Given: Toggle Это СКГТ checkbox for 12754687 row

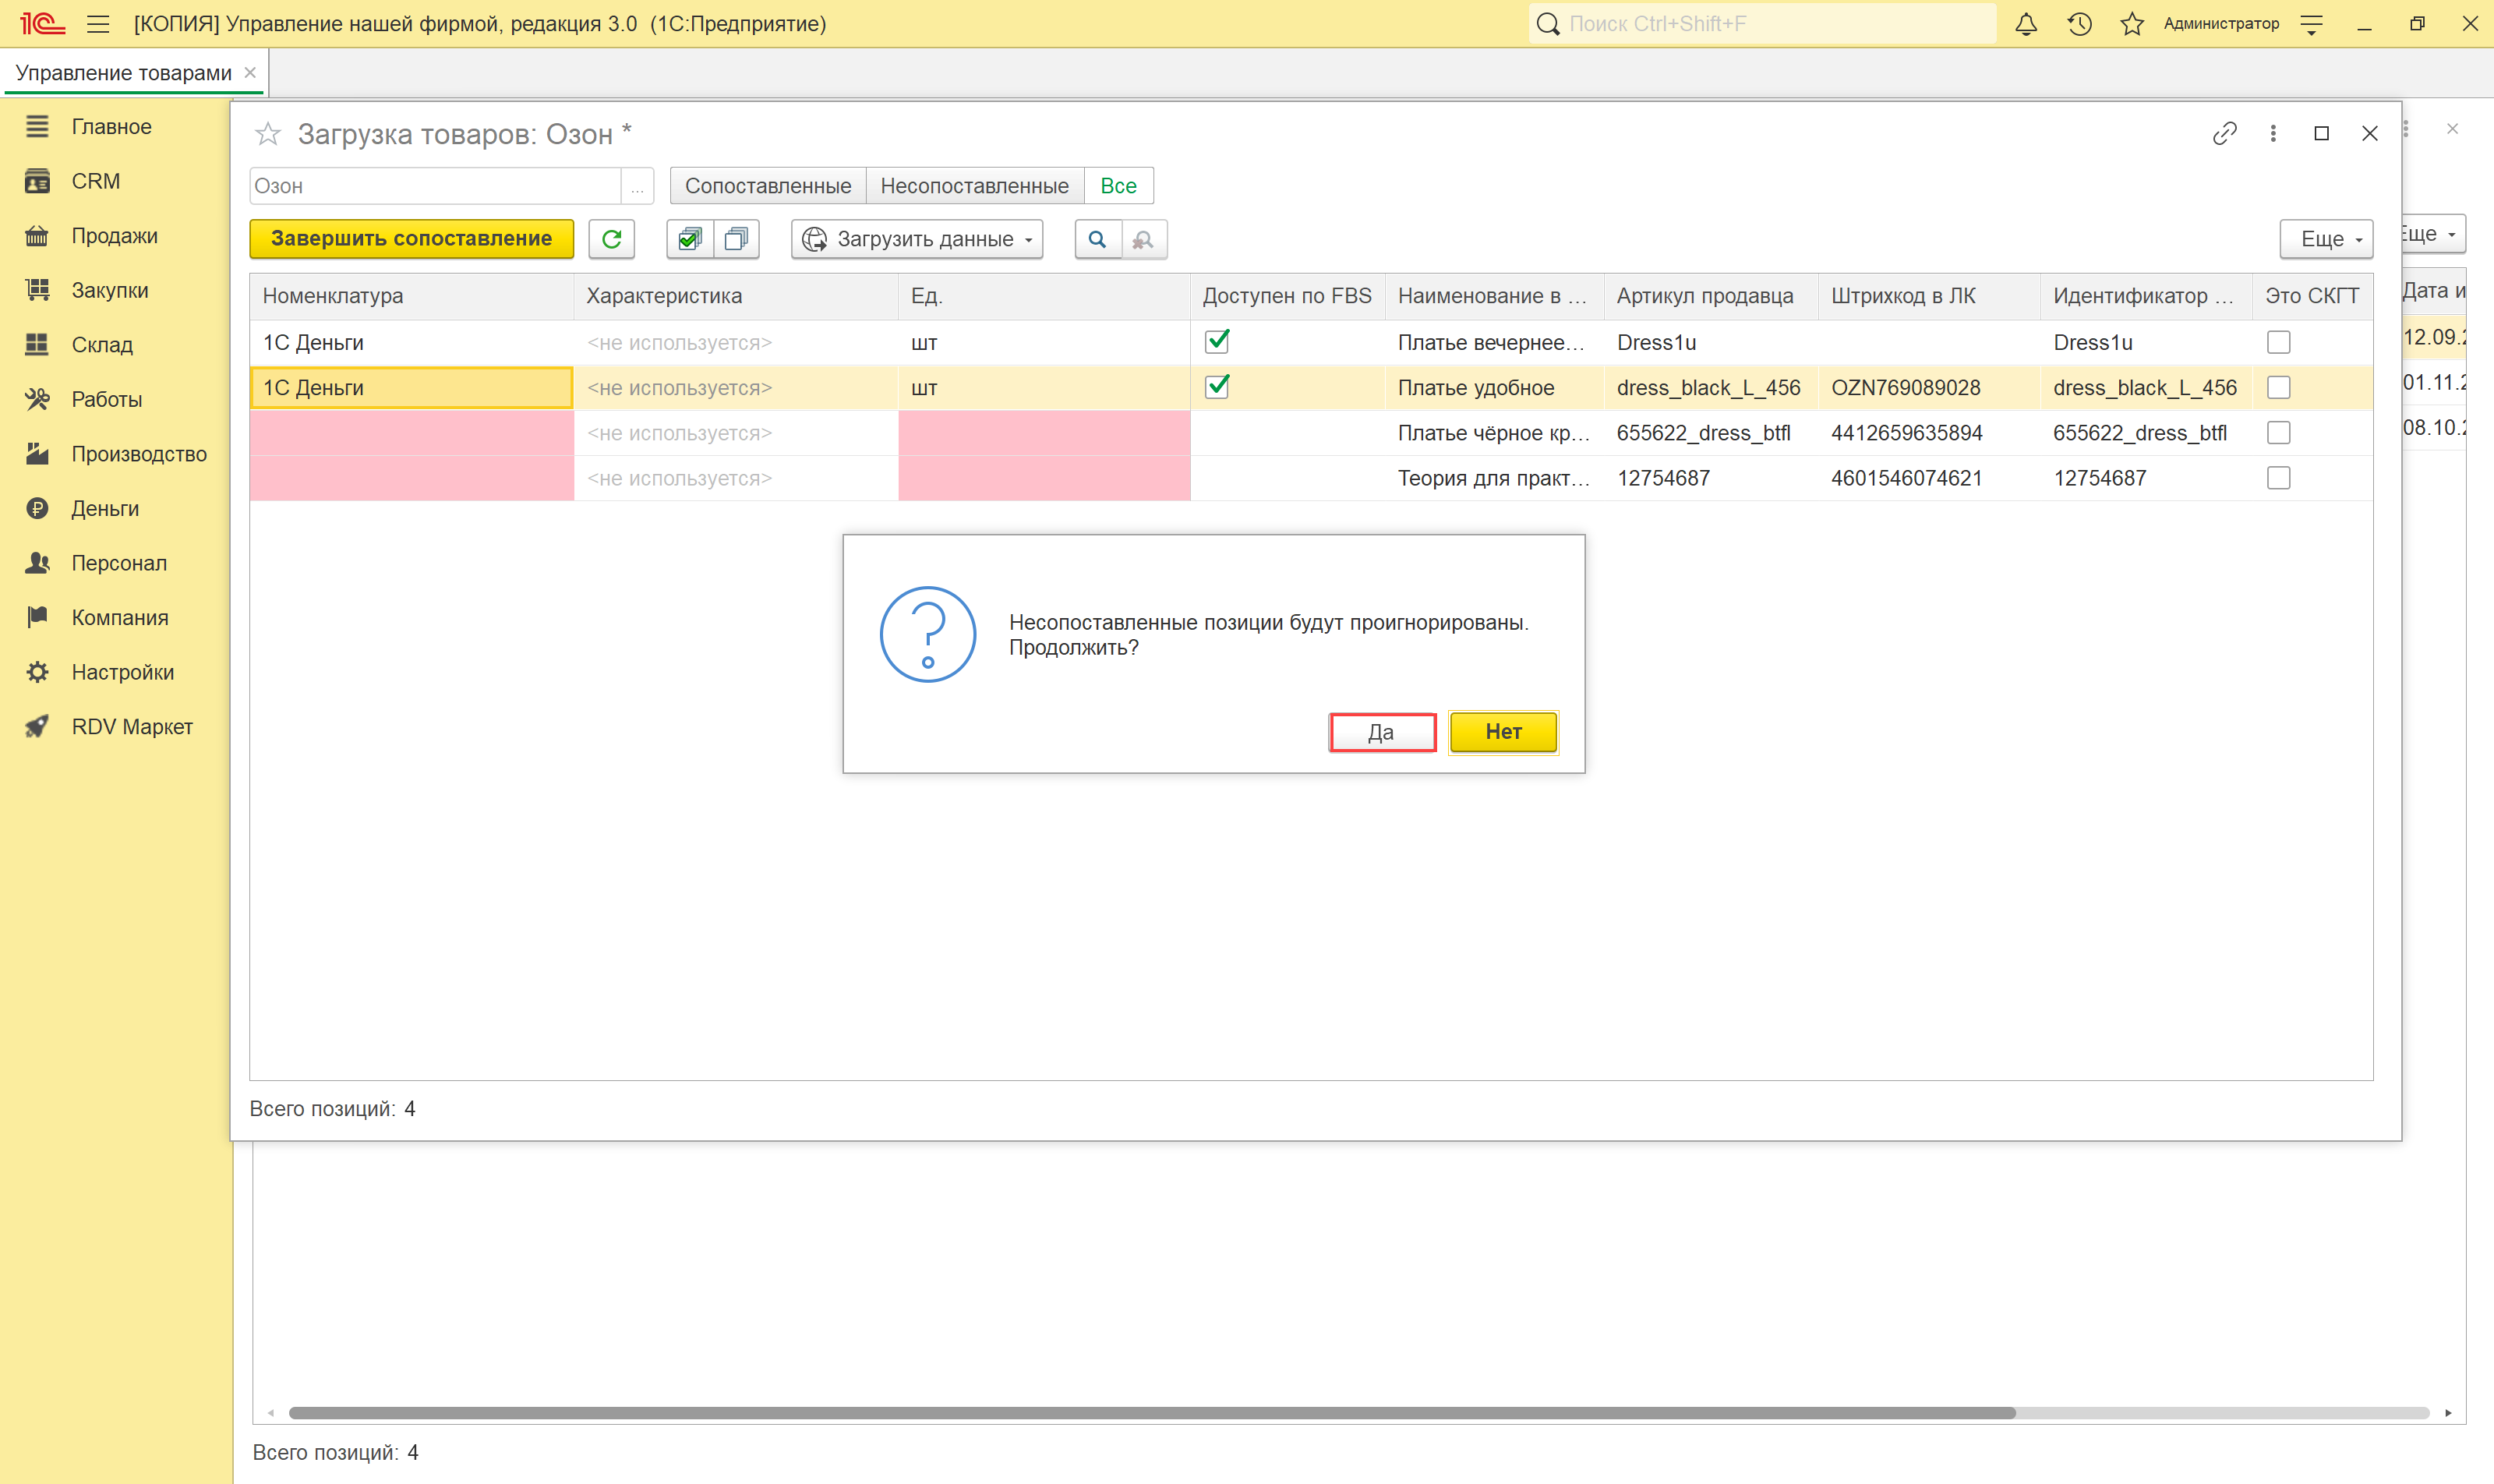Looking at the screenshot, I should 2278,478.
